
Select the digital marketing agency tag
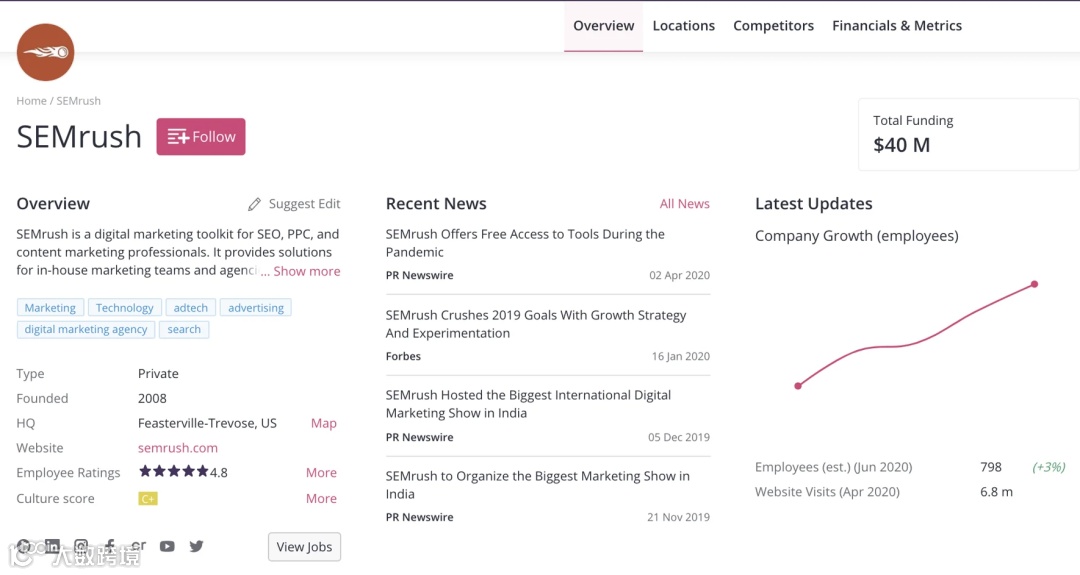click(x=86, y=329)
